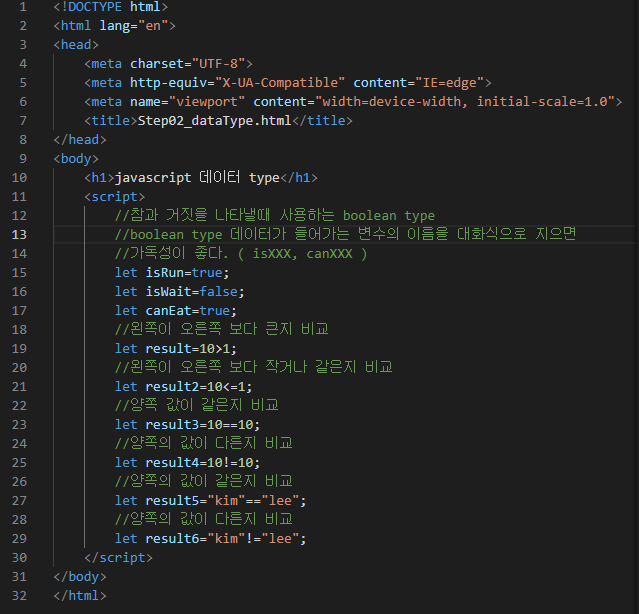Click the "lee" string on the result5 line

[280, 501]
